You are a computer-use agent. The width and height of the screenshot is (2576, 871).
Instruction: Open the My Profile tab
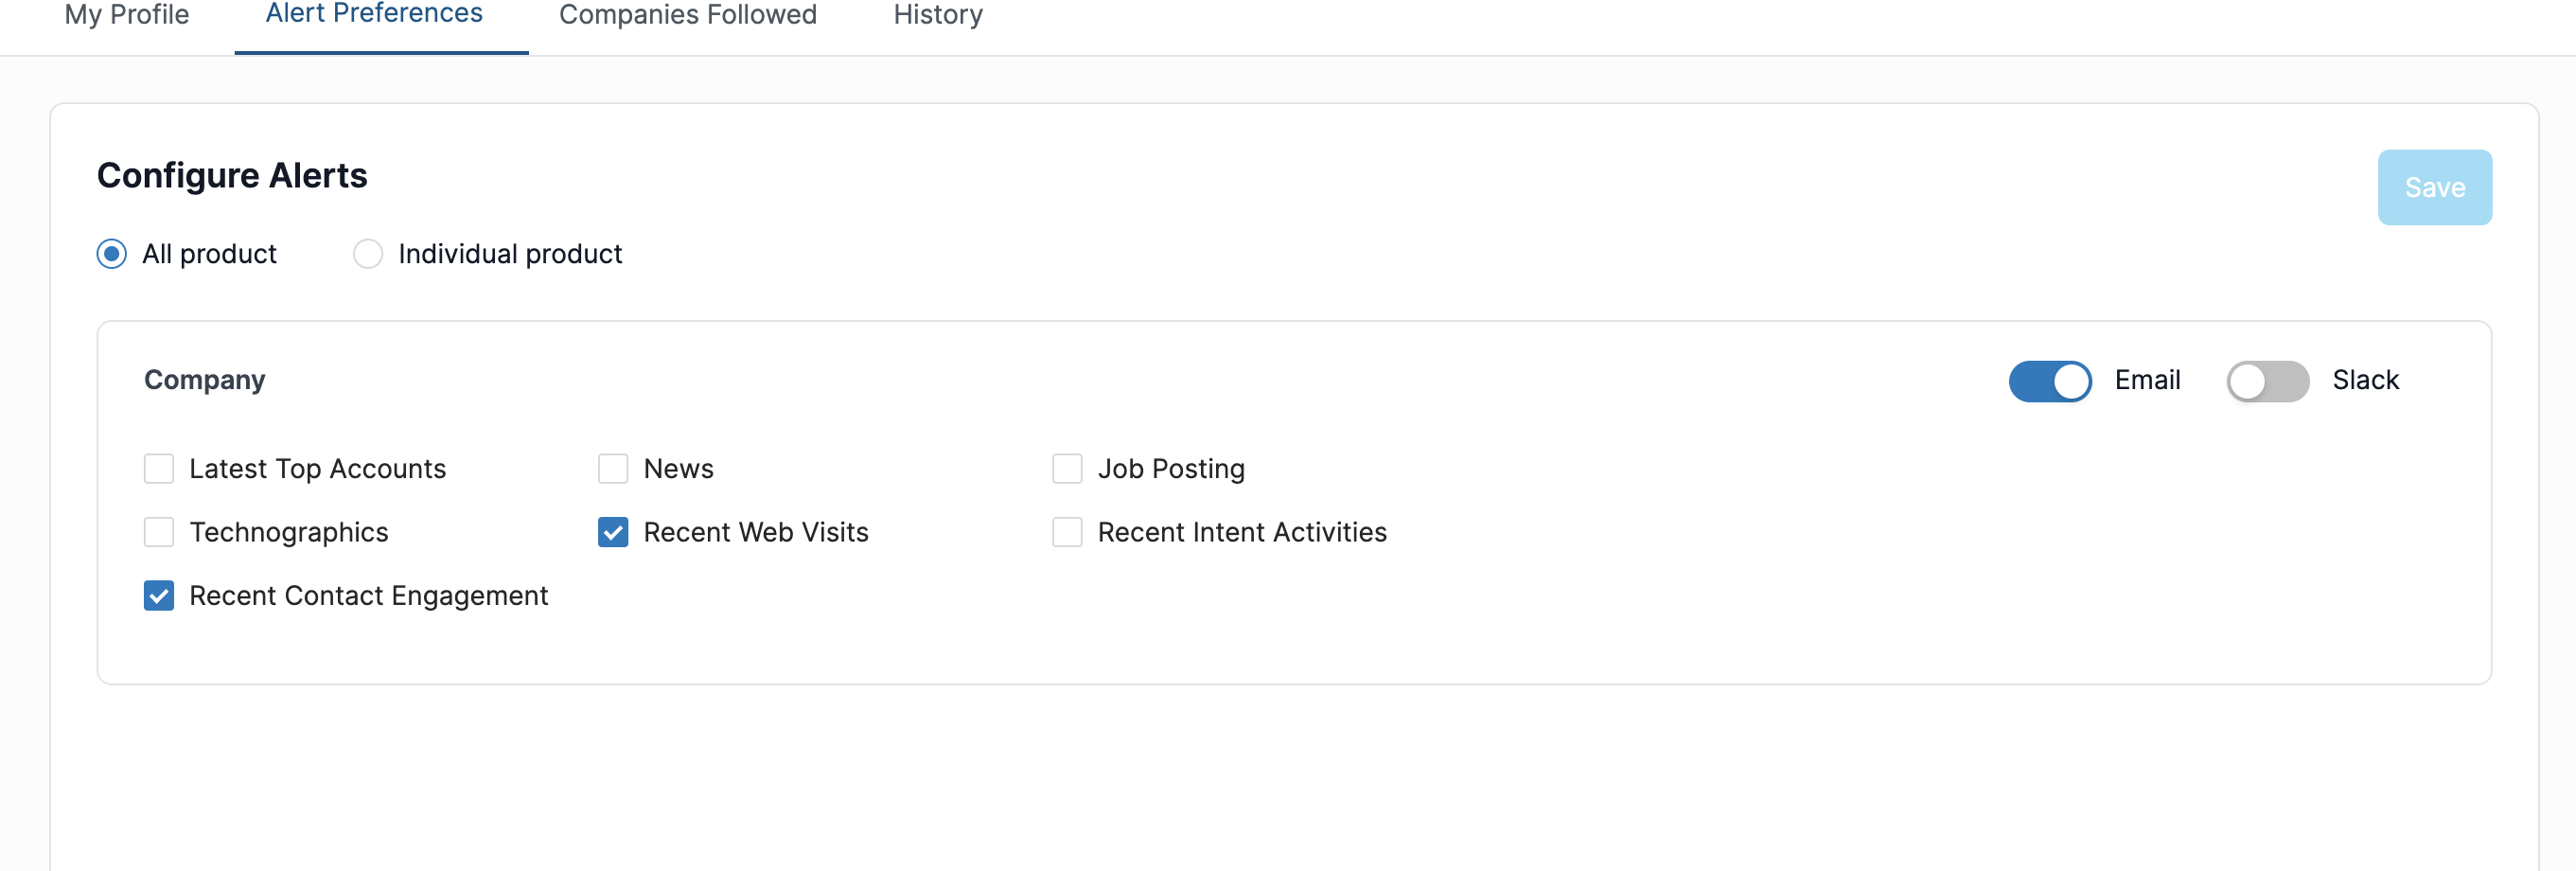127,16
